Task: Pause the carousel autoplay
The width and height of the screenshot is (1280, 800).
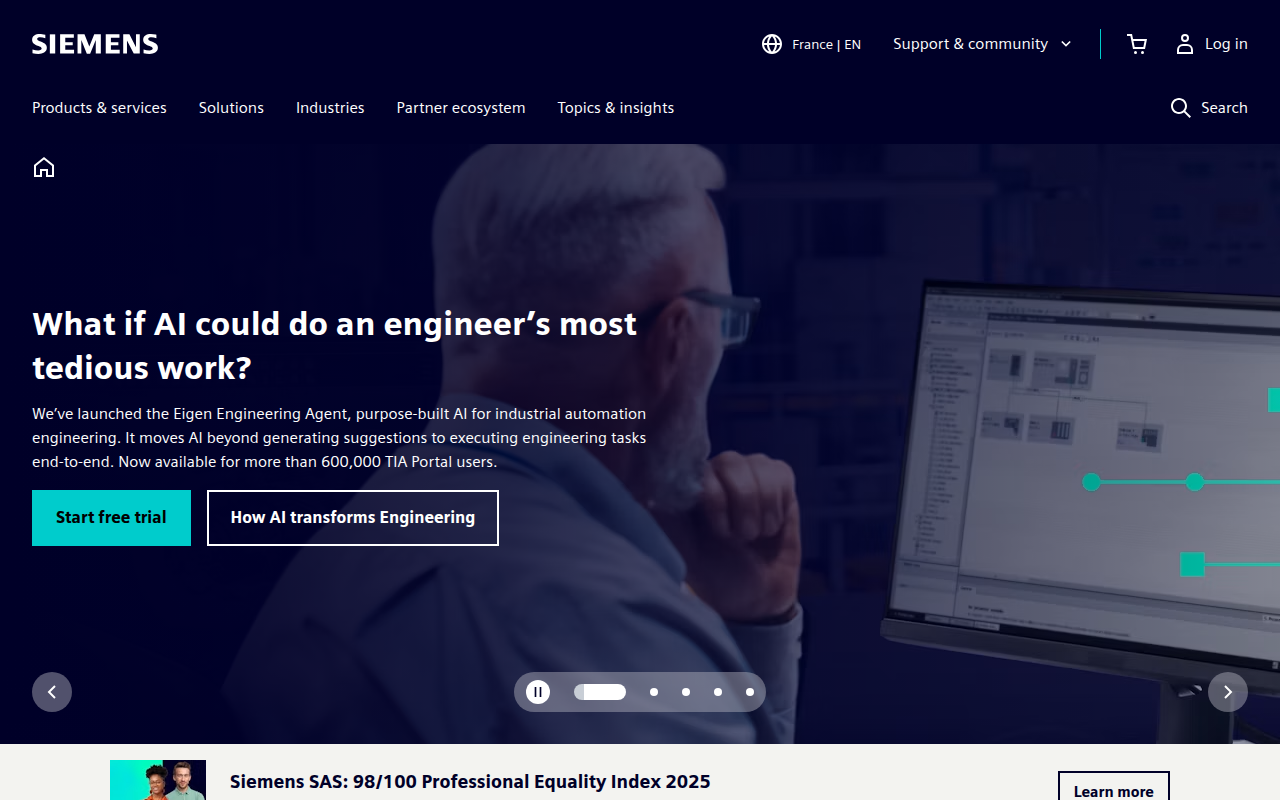Action: tap(538, 692)
